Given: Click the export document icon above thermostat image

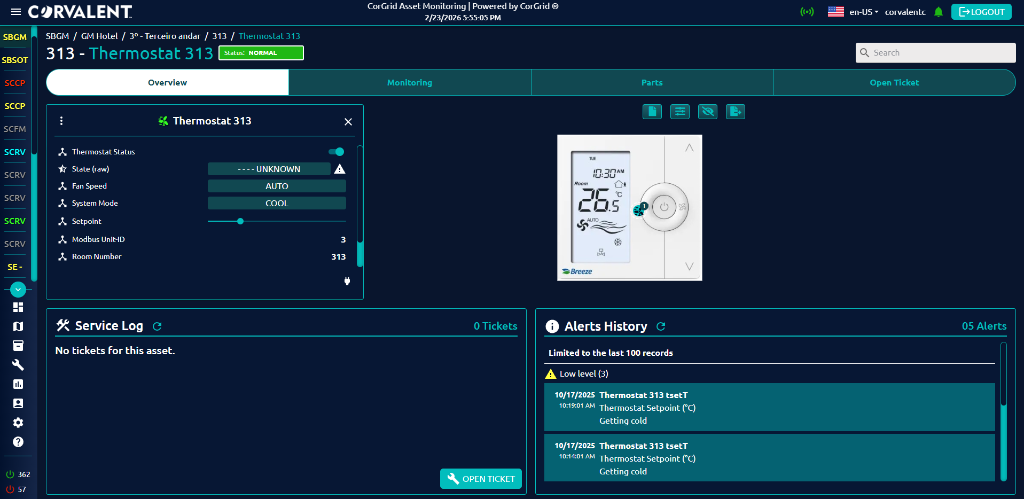Looking at the screenshot, I should click(x=735, y=111).
